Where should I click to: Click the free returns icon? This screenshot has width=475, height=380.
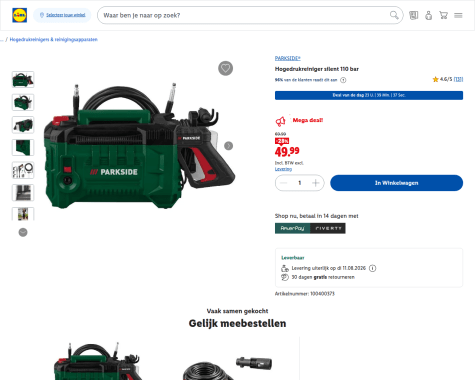pyautogui.click(x=285, y=277)
